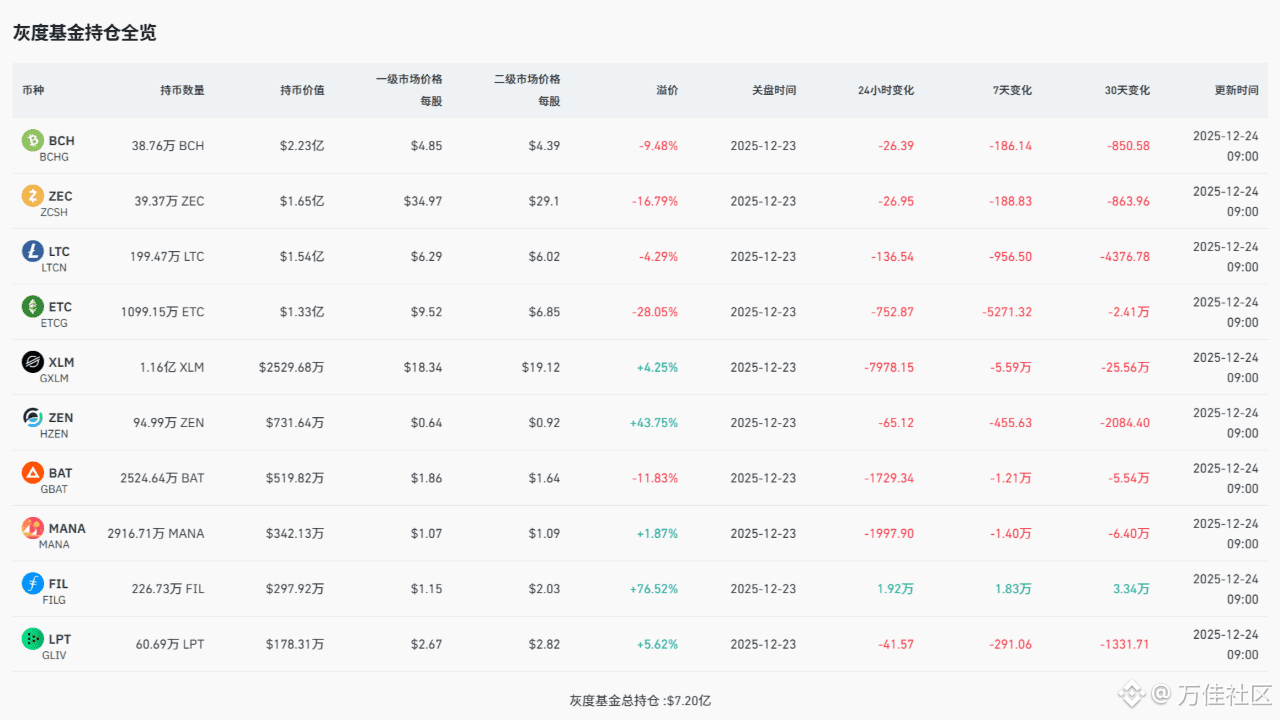Screen dimensions: 1280x720
Task: Sort by 溢价 column header
Action: (x=667, y=90)
